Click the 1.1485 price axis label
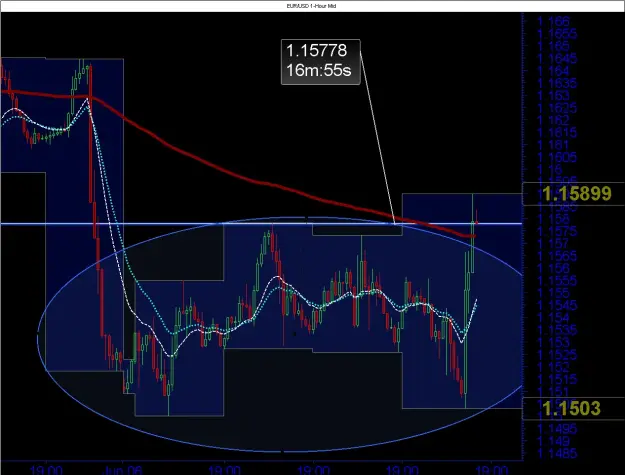 tap(557, 453)
